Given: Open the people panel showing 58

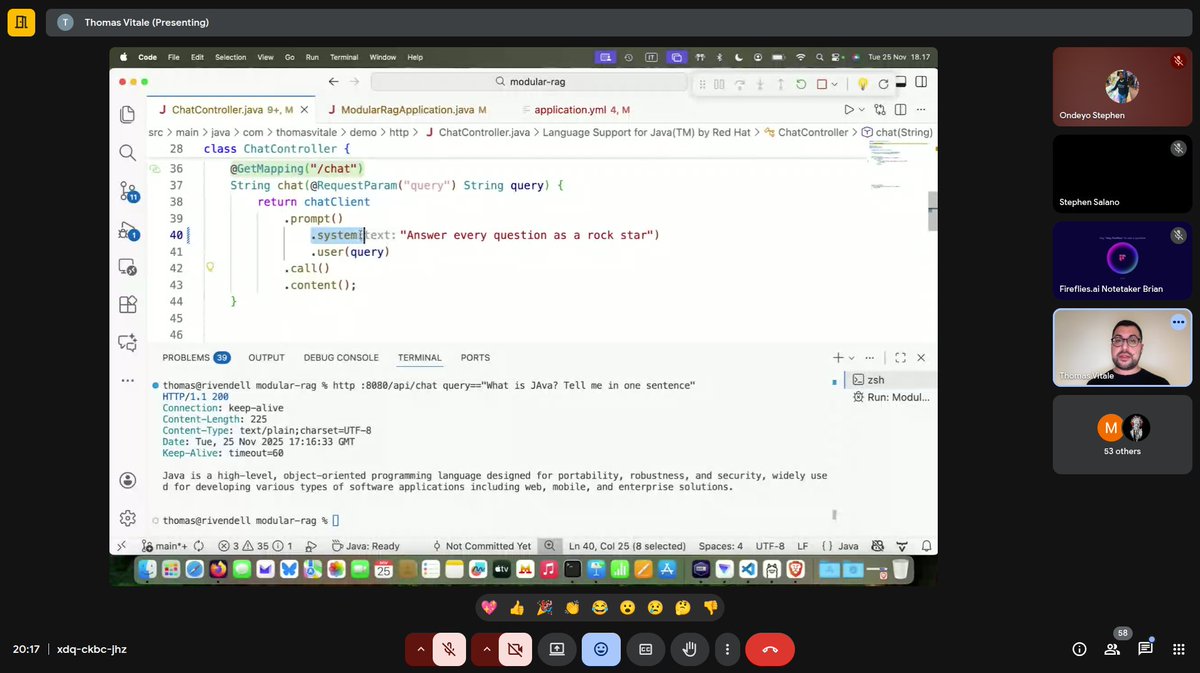Looking at the screenshot, I should 1113,648.
